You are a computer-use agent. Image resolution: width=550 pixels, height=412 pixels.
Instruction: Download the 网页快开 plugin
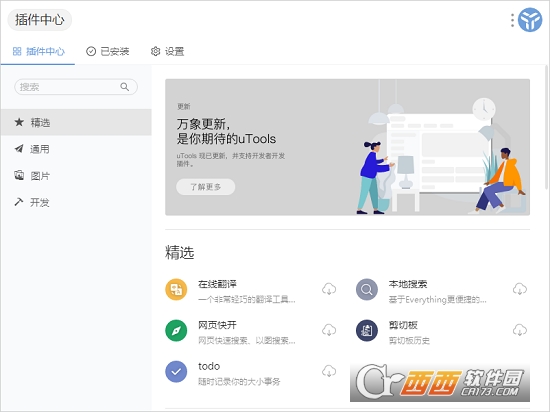[x=329, y=330]
